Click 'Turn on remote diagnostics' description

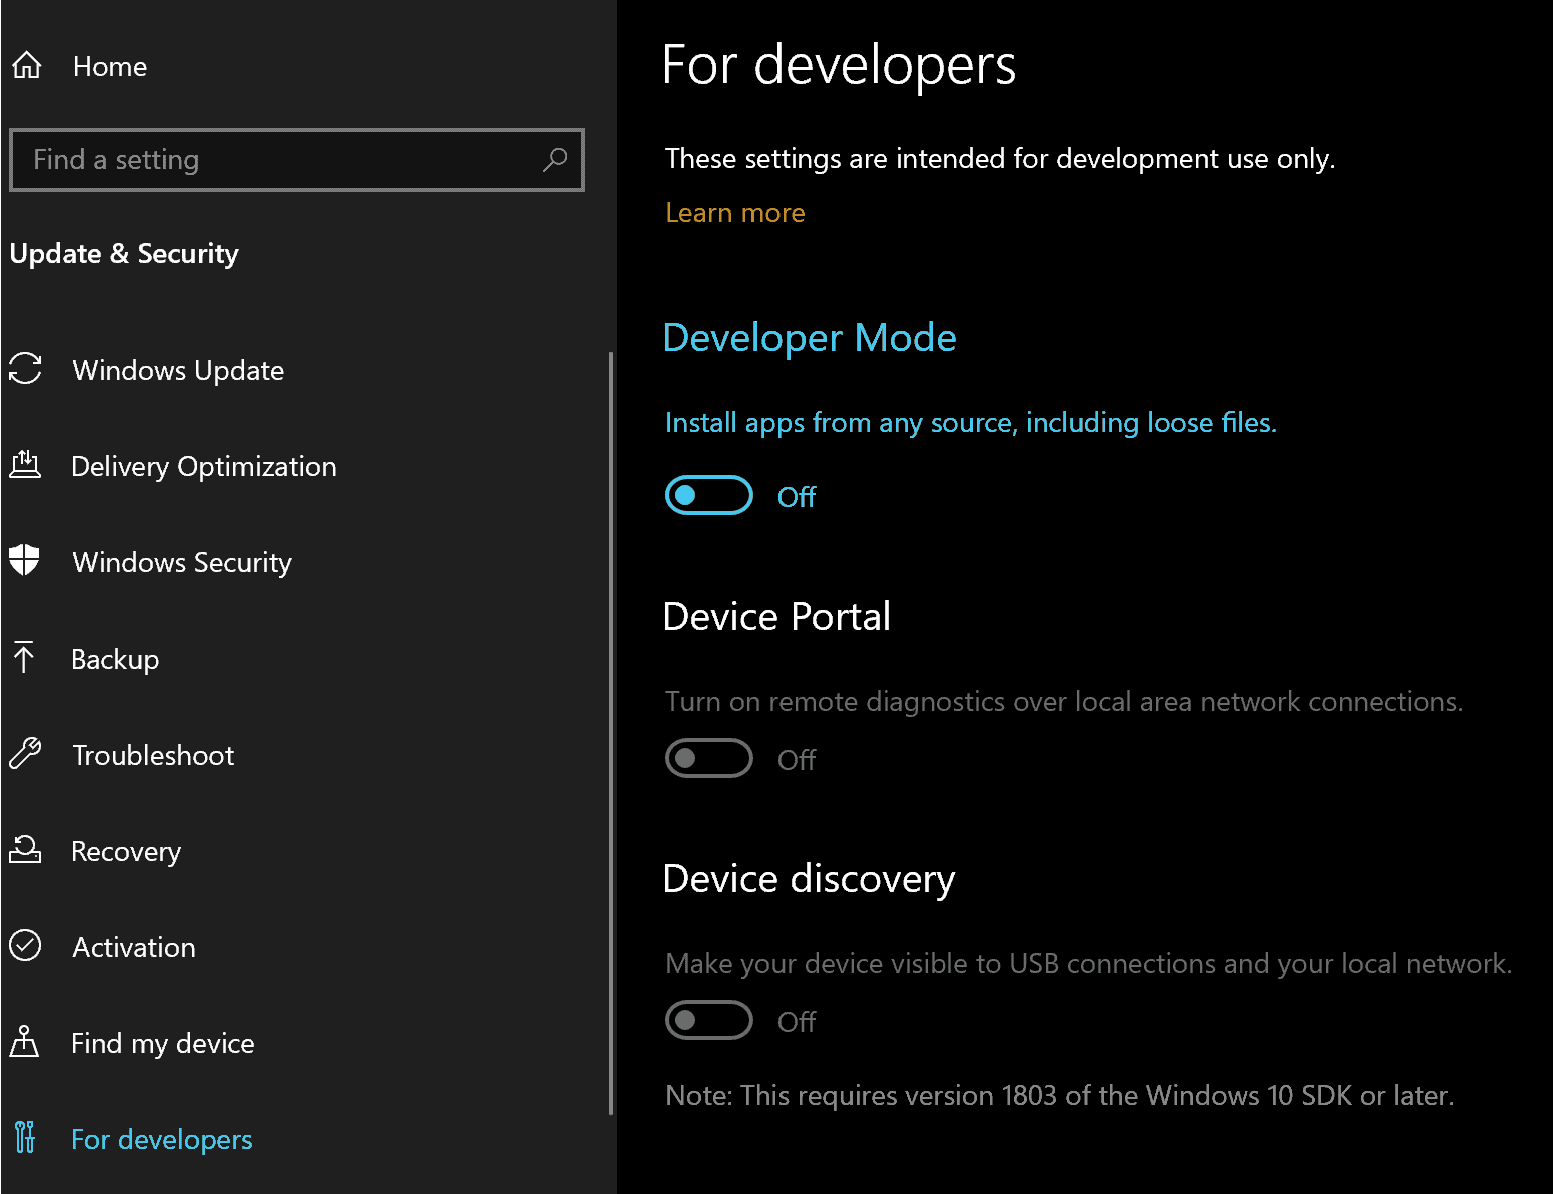tap(1064, 702)
